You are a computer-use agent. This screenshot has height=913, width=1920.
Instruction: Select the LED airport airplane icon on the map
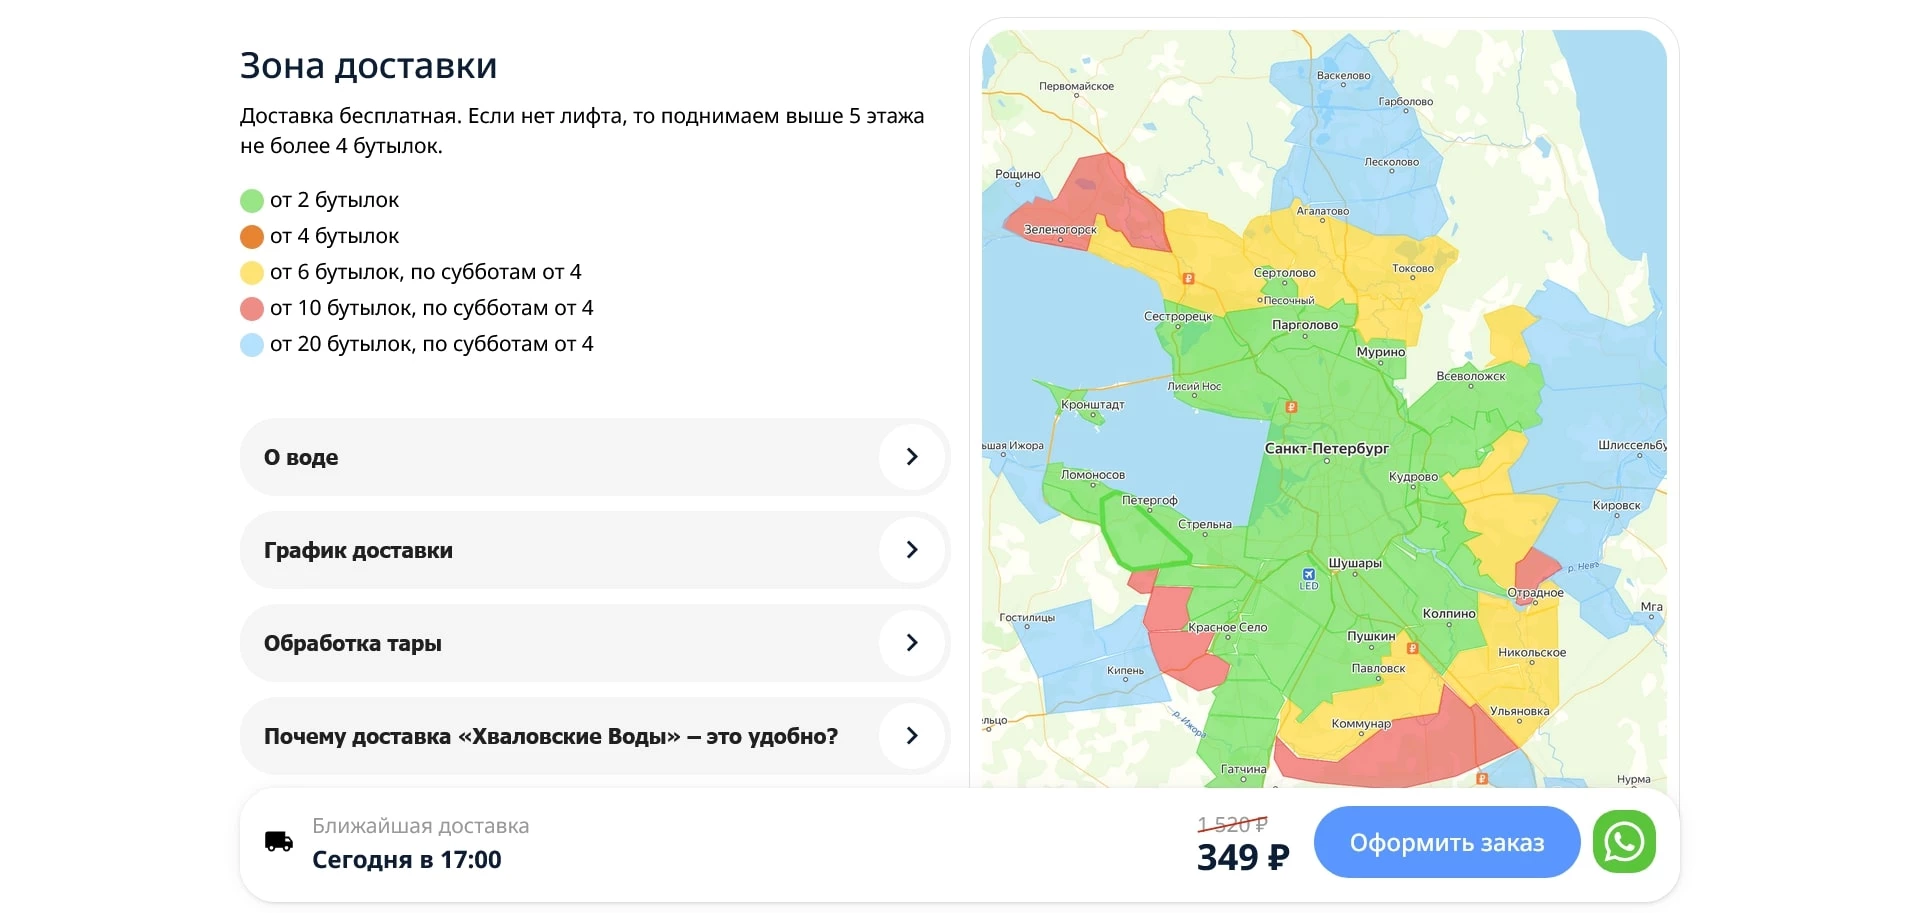point(1308,573)
